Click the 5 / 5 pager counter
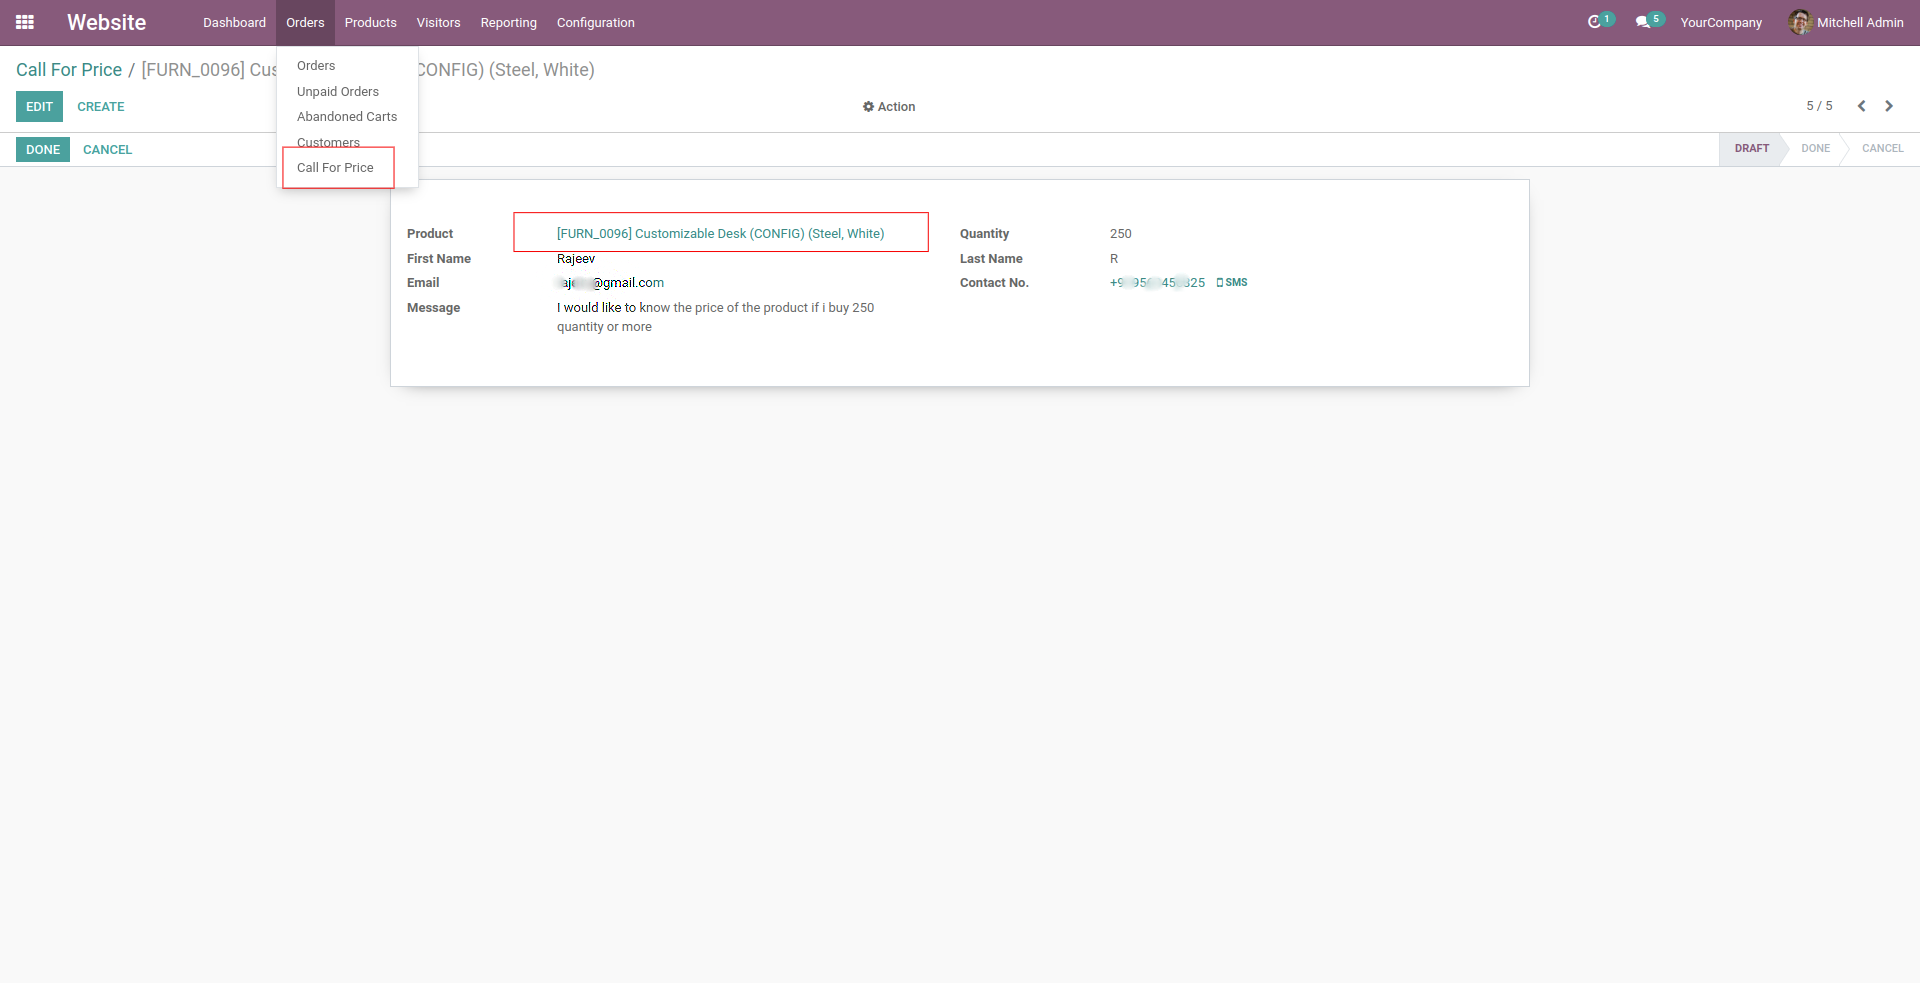 [x=1819, y=106]
